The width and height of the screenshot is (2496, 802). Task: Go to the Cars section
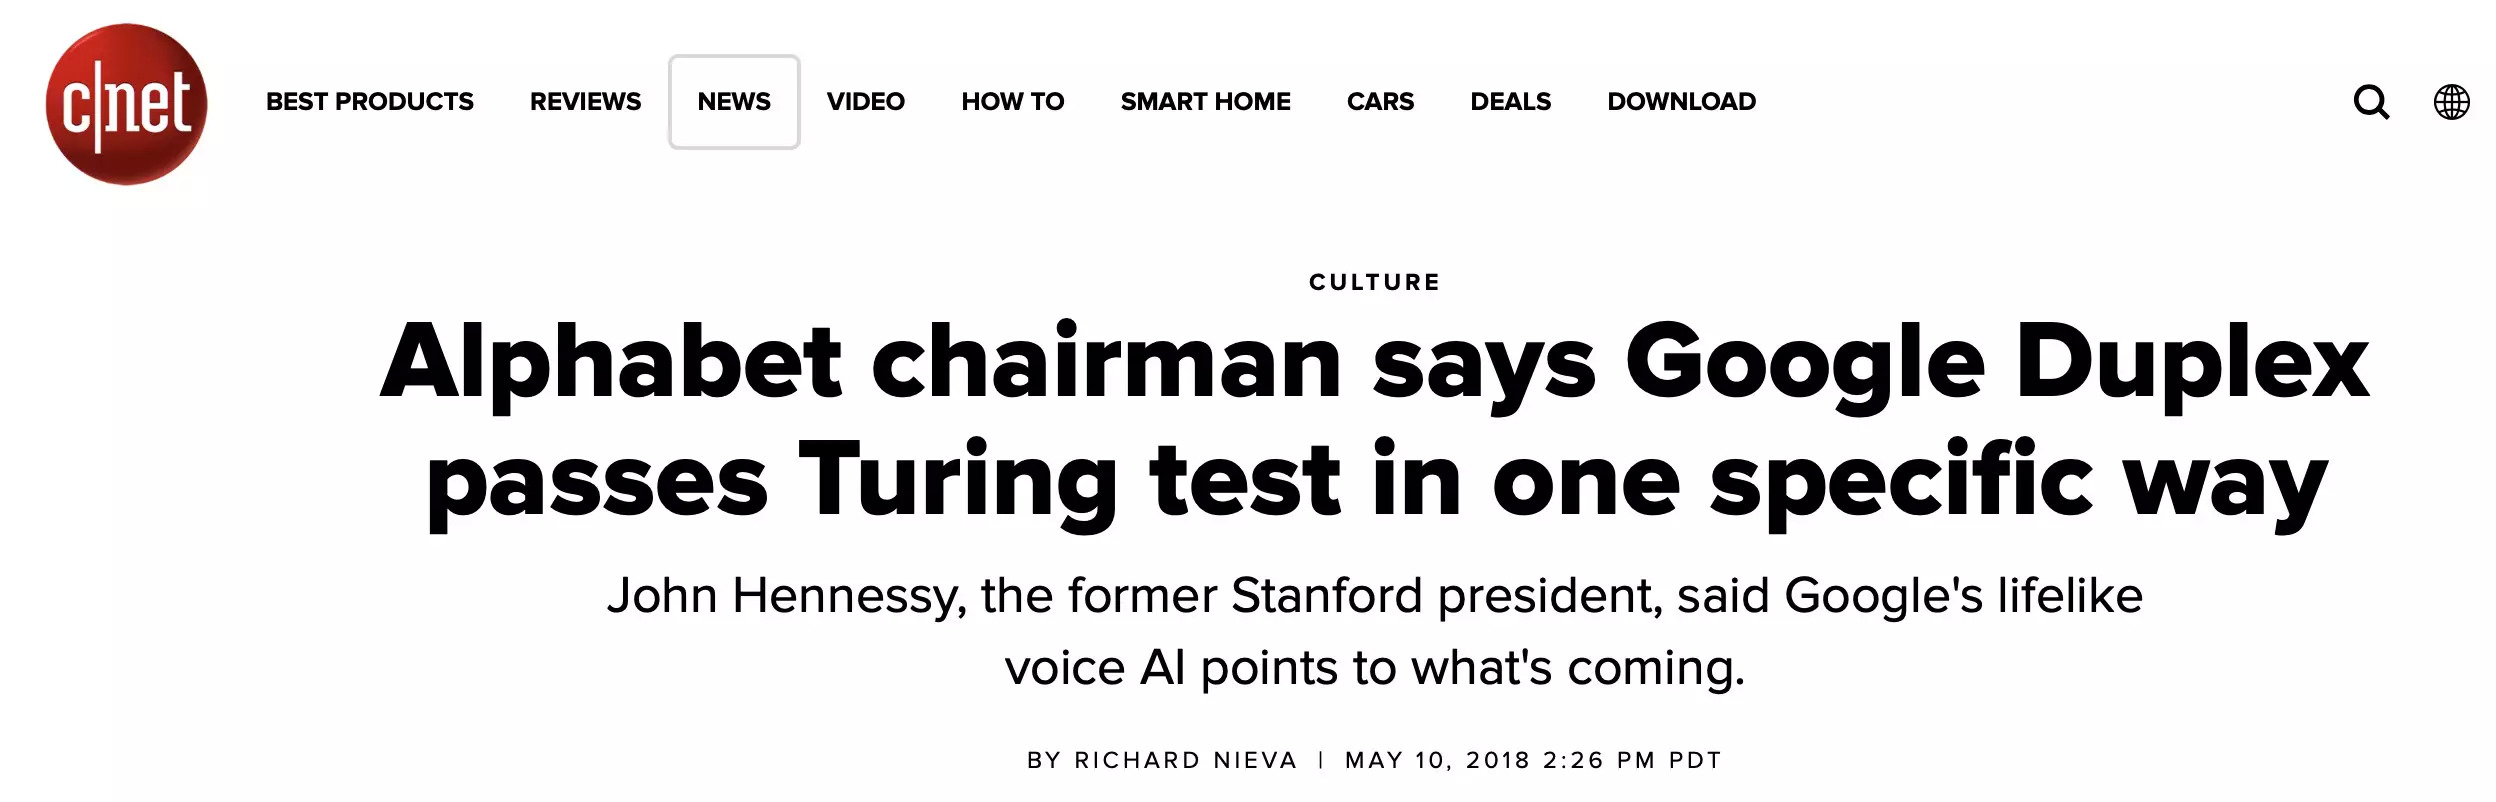click(1380, 102)
